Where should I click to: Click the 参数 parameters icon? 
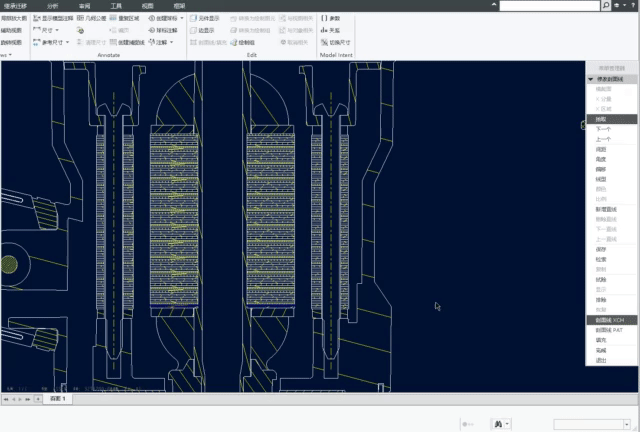pyautogui.click(x=324, y=18)
